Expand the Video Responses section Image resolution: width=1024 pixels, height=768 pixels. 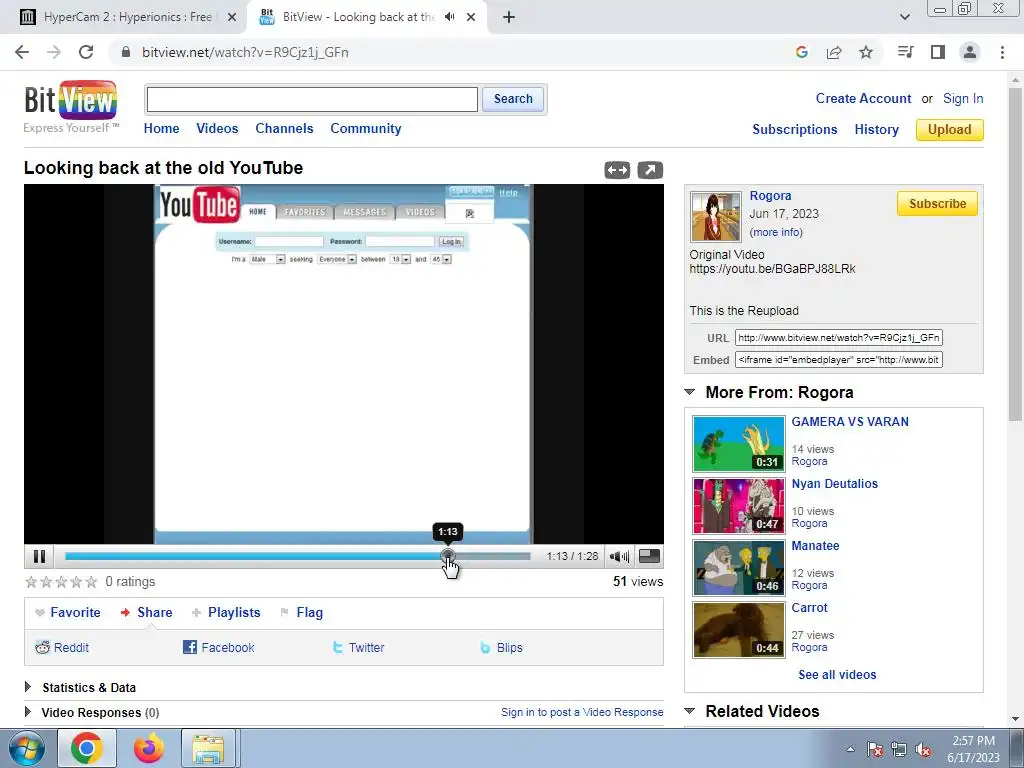pyautogui.click(x=92, y=712)
